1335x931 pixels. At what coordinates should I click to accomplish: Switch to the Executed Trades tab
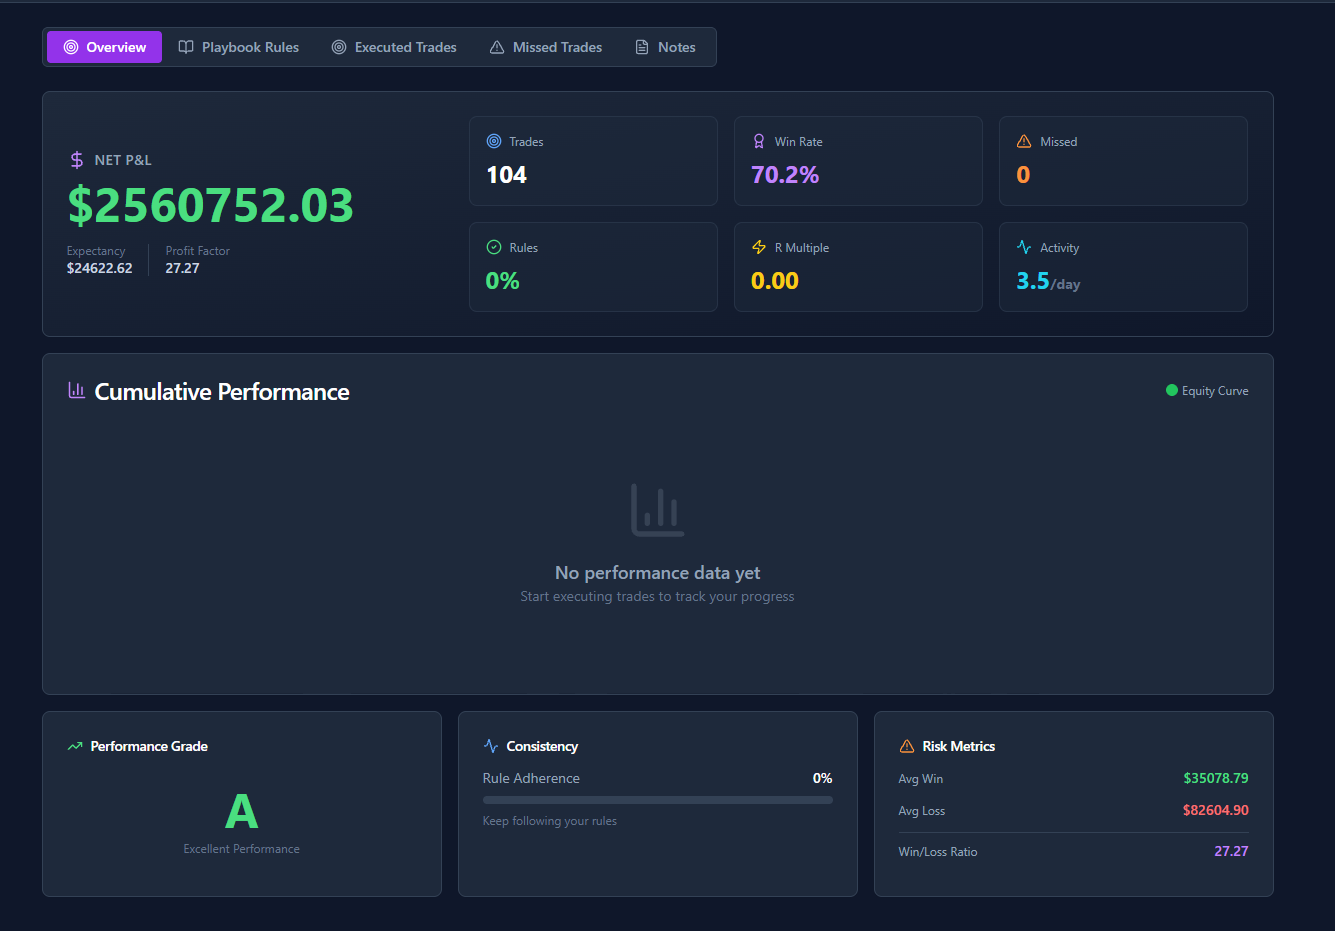(x=394, y=47)
